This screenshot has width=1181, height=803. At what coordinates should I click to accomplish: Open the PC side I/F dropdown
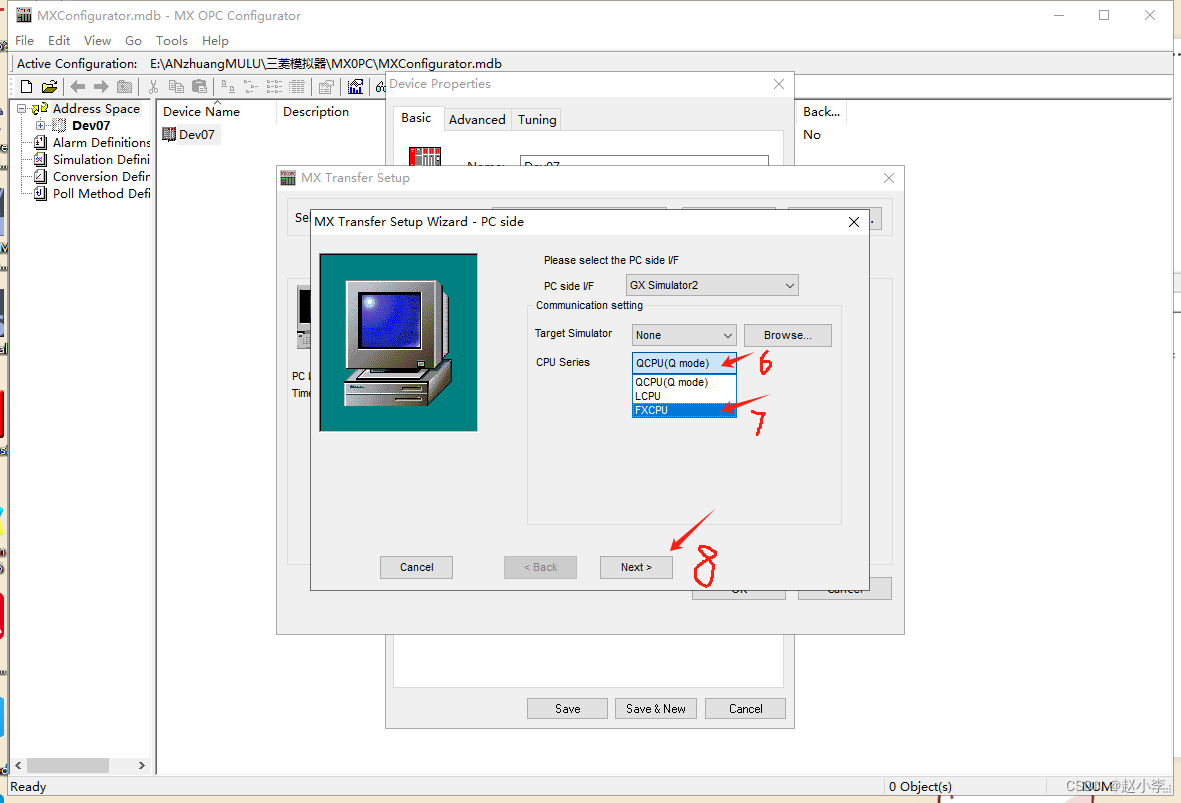pos(712,285)
